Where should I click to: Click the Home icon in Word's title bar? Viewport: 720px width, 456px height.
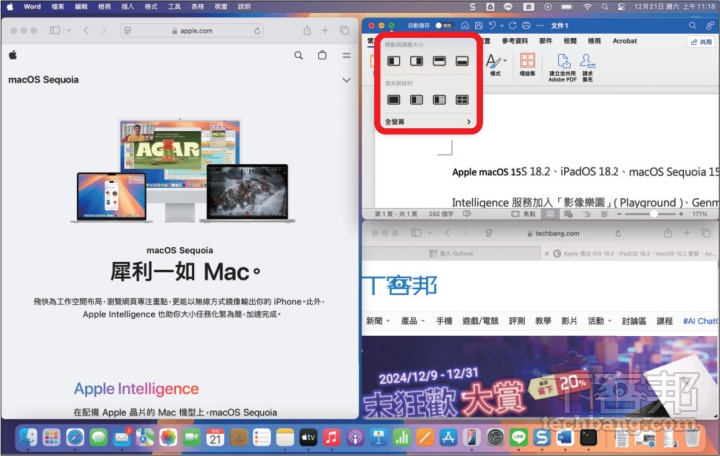[465, 26]
